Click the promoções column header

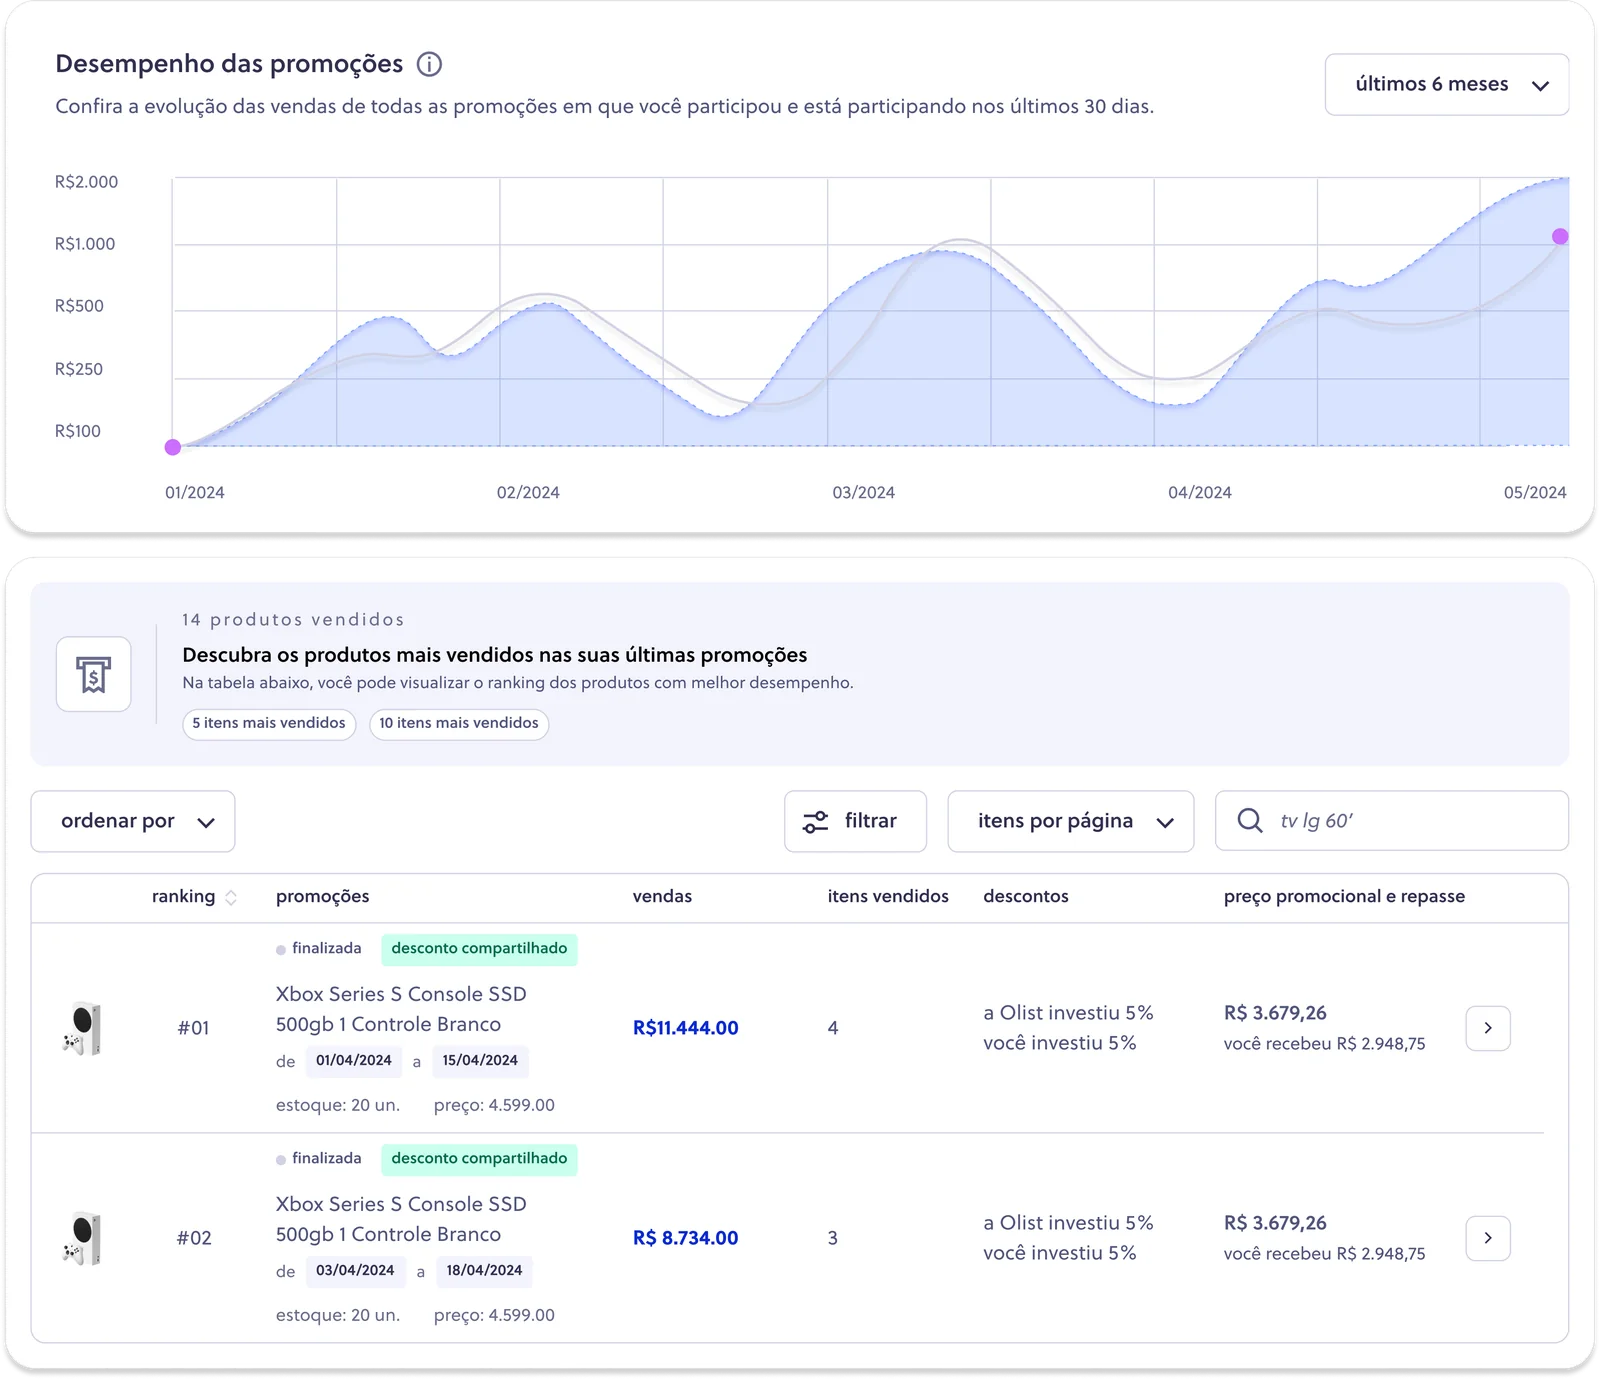(322, 896)
